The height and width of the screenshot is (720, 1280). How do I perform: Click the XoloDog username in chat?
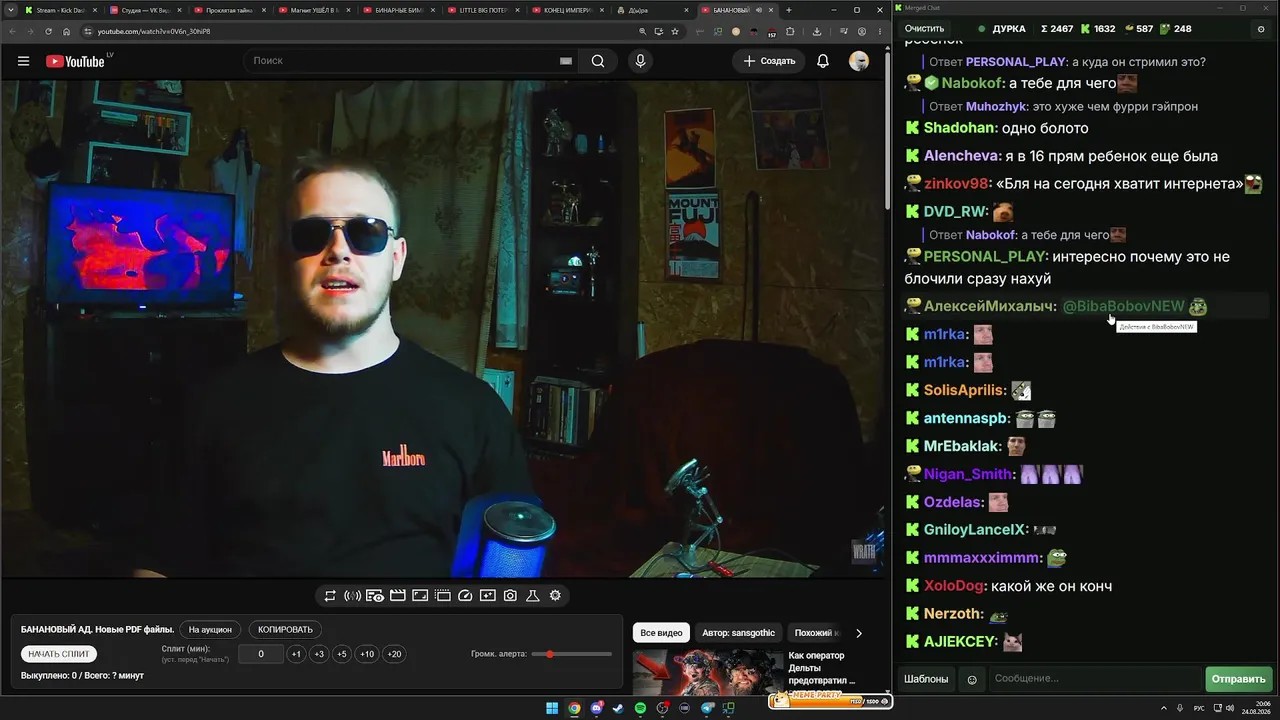point(954,586)
